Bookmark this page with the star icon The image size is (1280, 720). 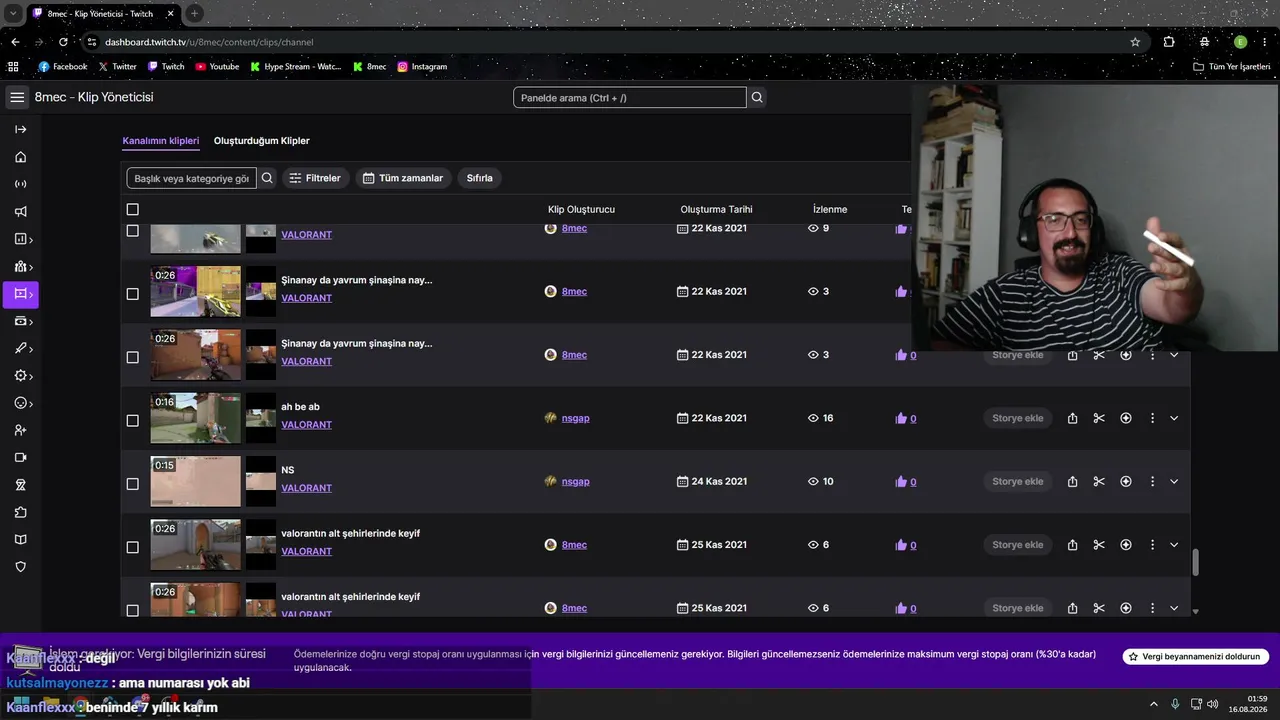click(x=1135, y=42)
